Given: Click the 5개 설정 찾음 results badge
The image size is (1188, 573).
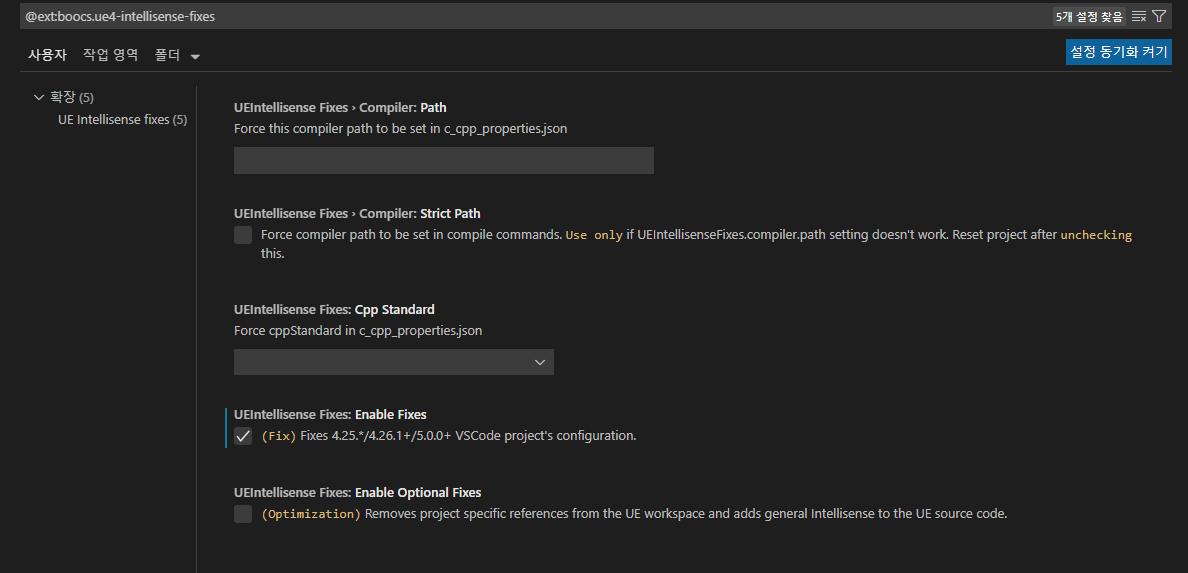Looking at the screenshot, I should [1088, 17].
